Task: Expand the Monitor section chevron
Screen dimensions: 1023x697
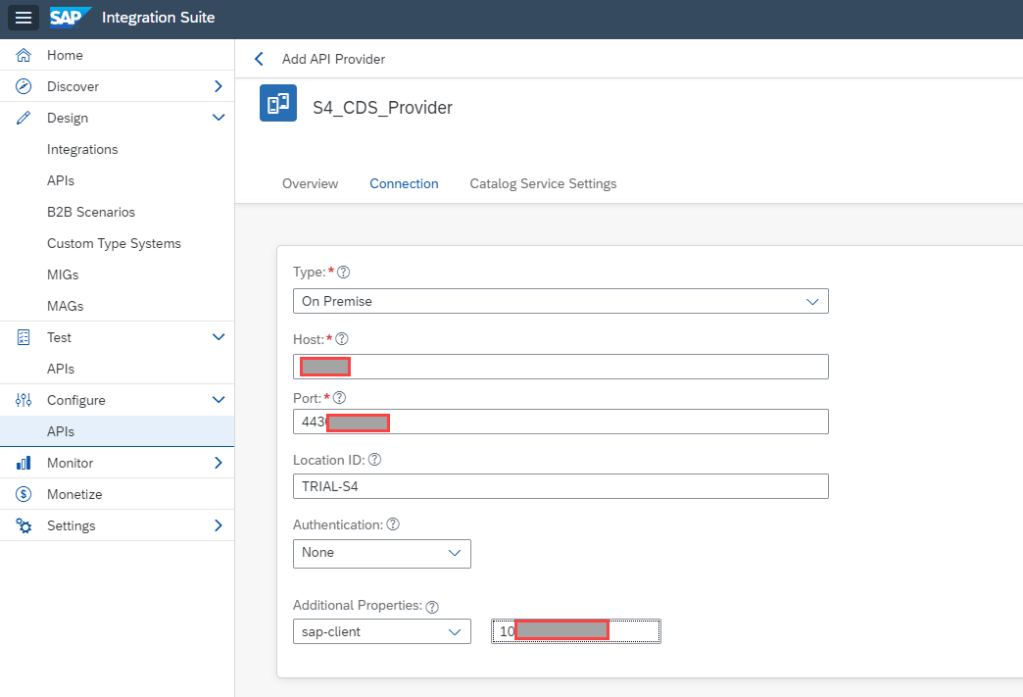Action: pyautogui.click(x=218, y=463)
